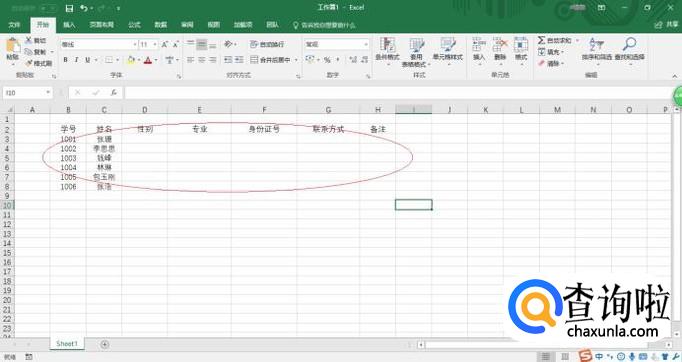Click Merge and Center button
This screenshot has height=362, width=682.
(270, 60)
